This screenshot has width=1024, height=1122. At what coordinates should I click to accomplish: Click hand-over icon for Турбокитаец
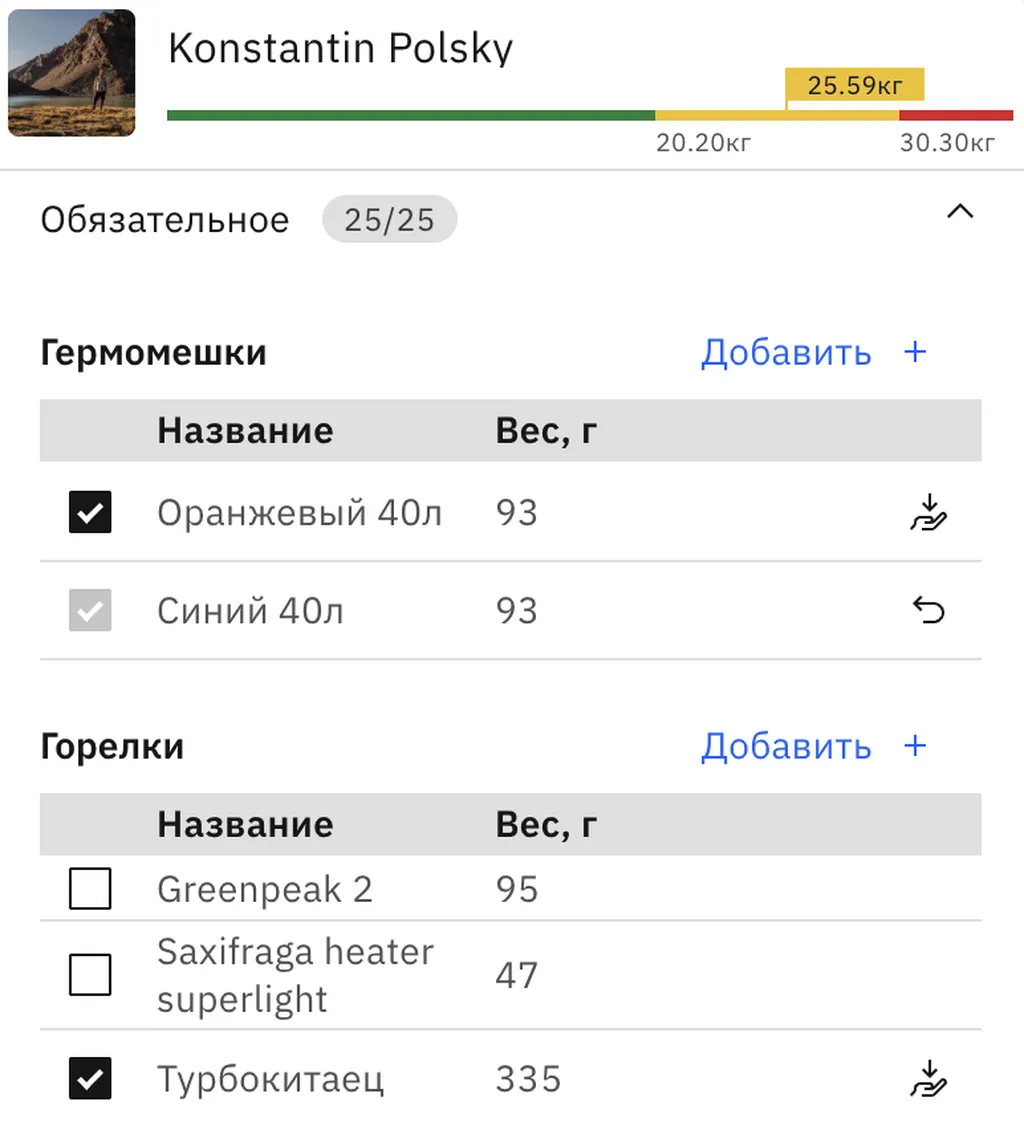tap(929, 1080)
